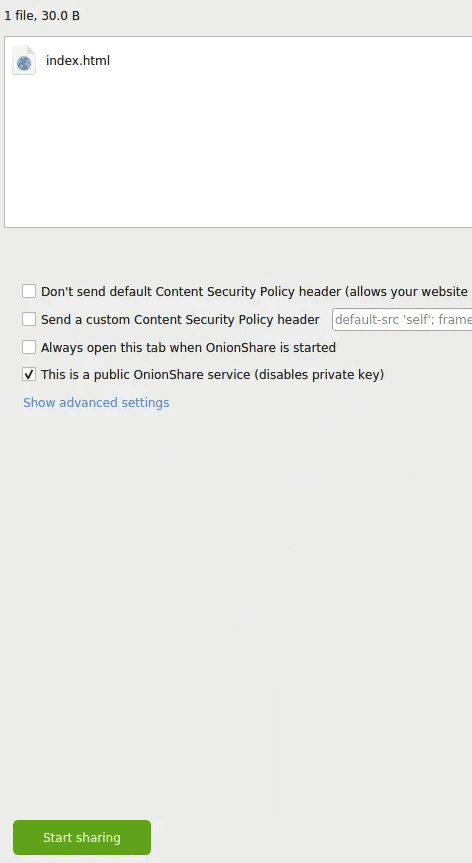Viewport: 472px width, 863px height.
Task: Click the "disables private key" portion of label
Action: [319, 375]
